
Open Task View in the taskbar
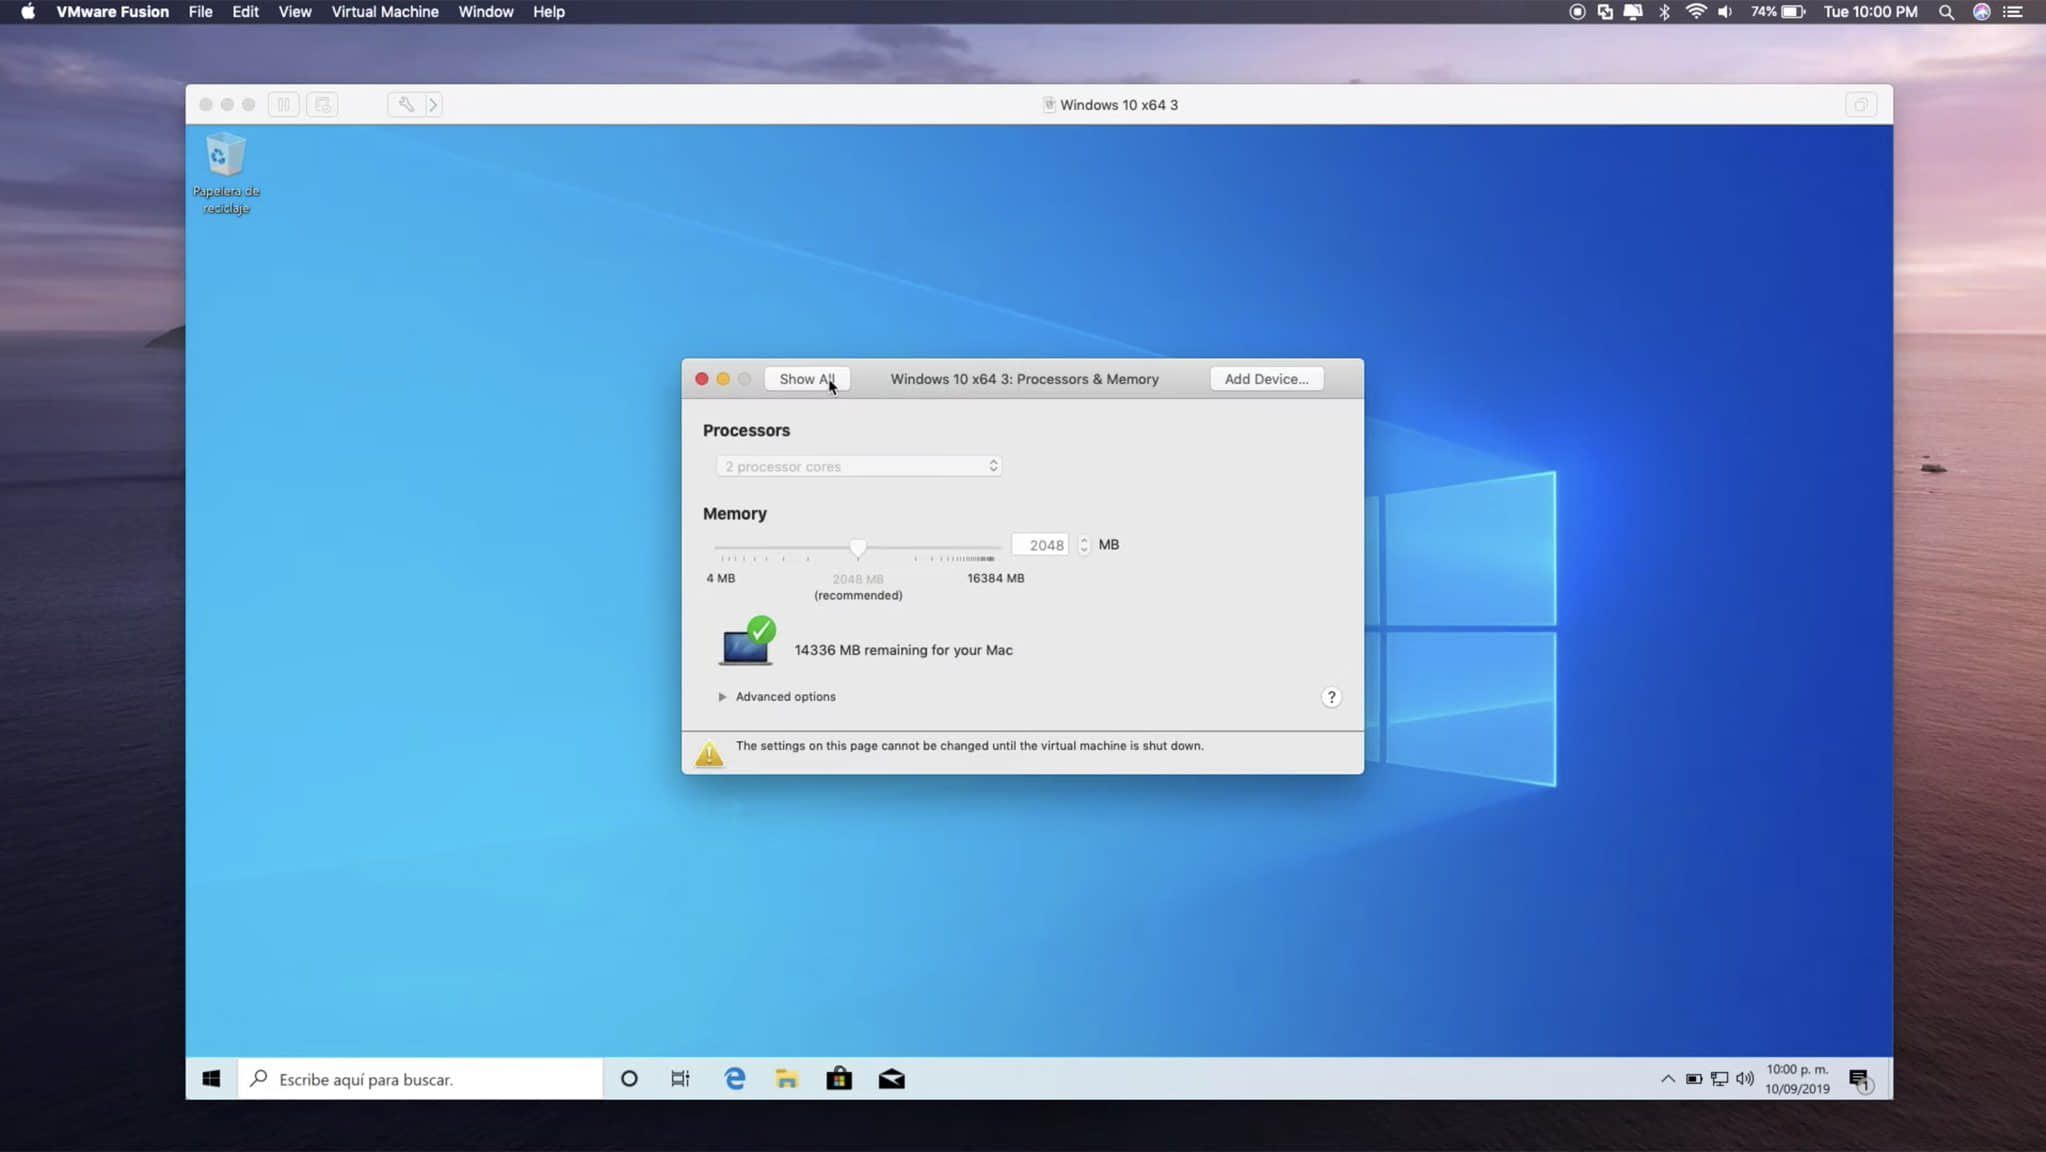680,1078
